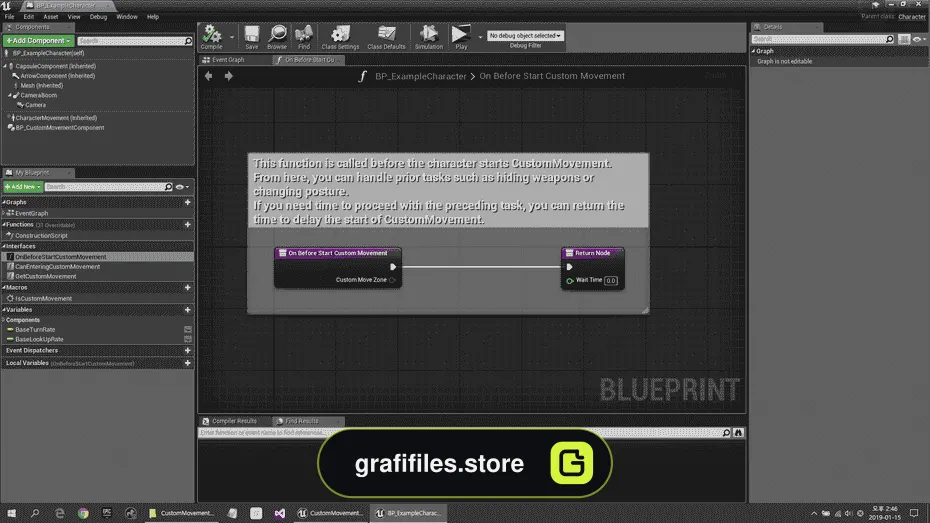The image size is (930, 523).
Task: Click Add Component button
Action: 39,40
